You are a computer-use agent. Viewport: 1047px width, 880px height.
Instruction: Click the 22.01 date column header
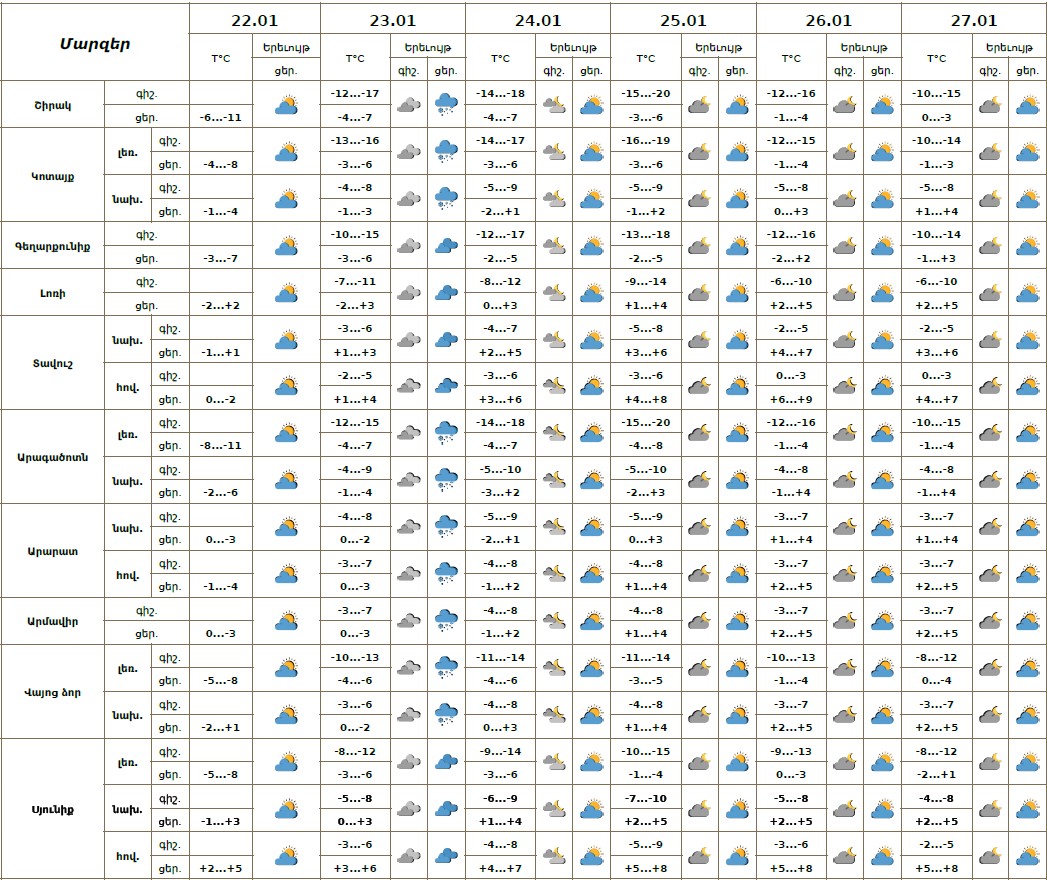pyautogui.click(x=255, y=20)
